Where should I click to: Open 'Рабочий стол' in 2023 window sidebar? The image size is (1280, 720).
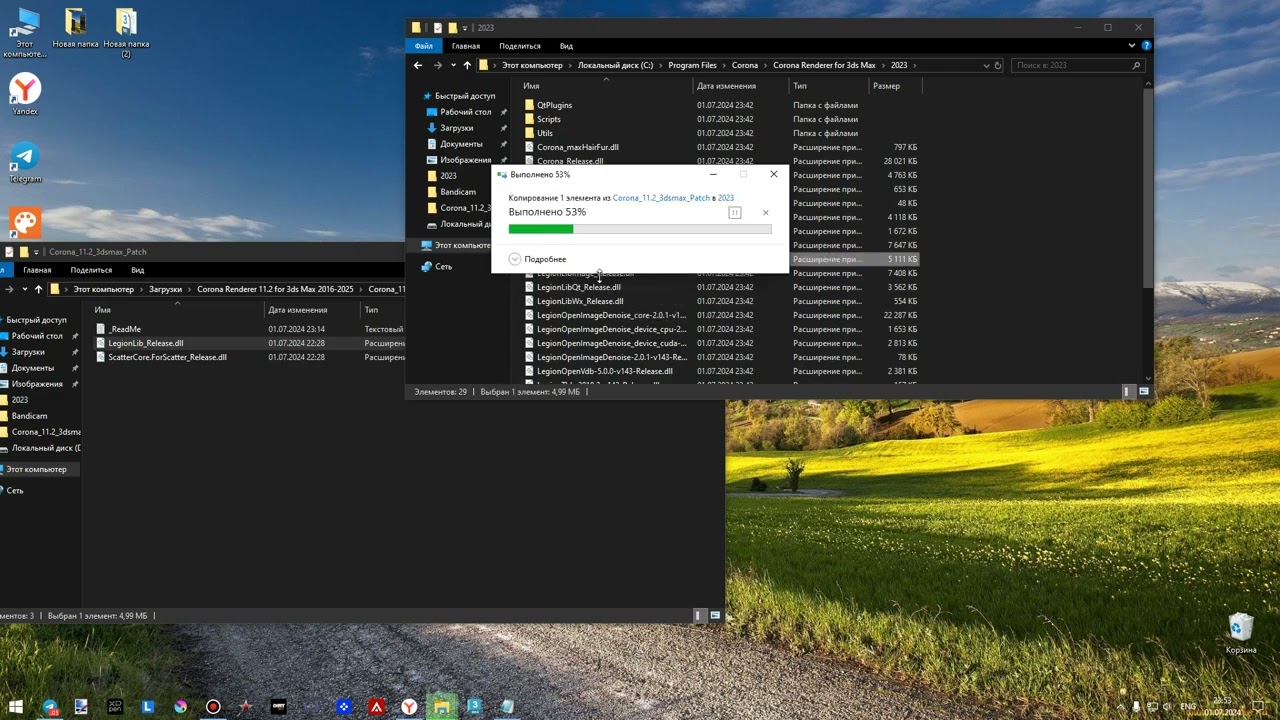coord(465,112)
